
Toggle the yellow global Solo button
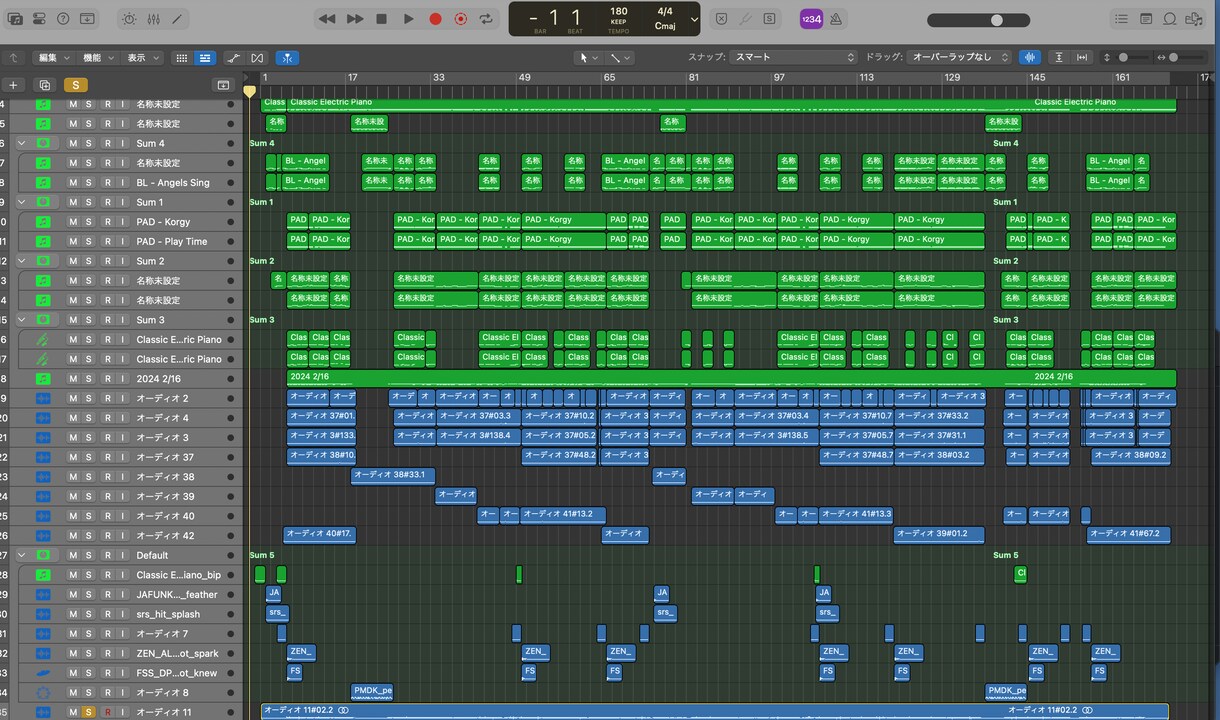click(75, 85)
